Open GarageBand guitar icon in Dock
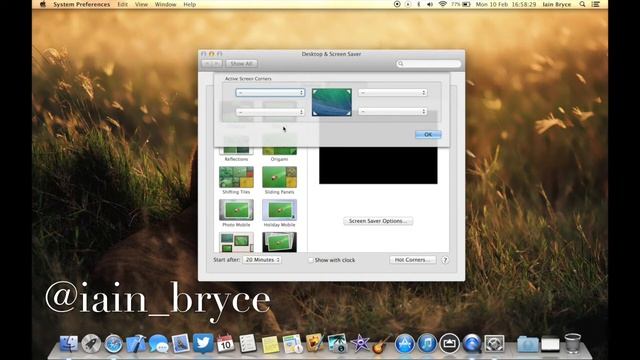The height and width of the screenshot is (360, 640). pos(382,344)
